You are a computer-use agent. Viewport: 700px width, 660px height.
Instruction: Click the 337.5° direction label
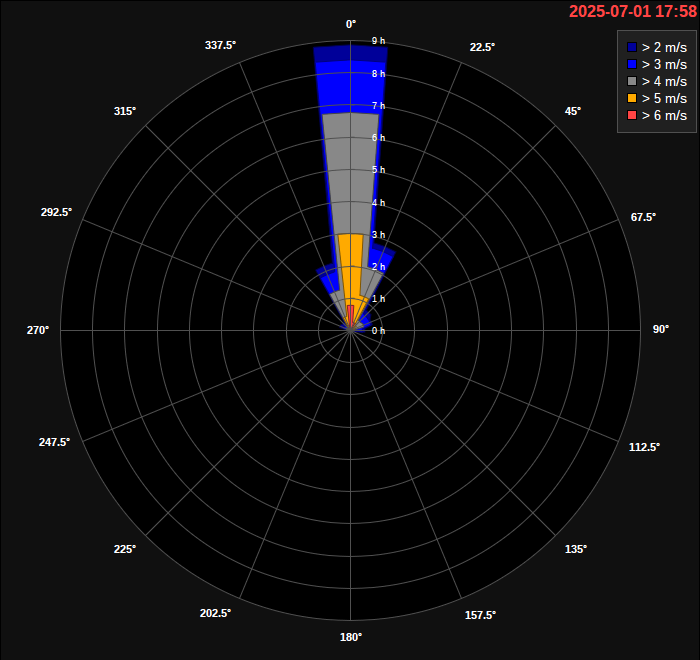tap(220, 46)
